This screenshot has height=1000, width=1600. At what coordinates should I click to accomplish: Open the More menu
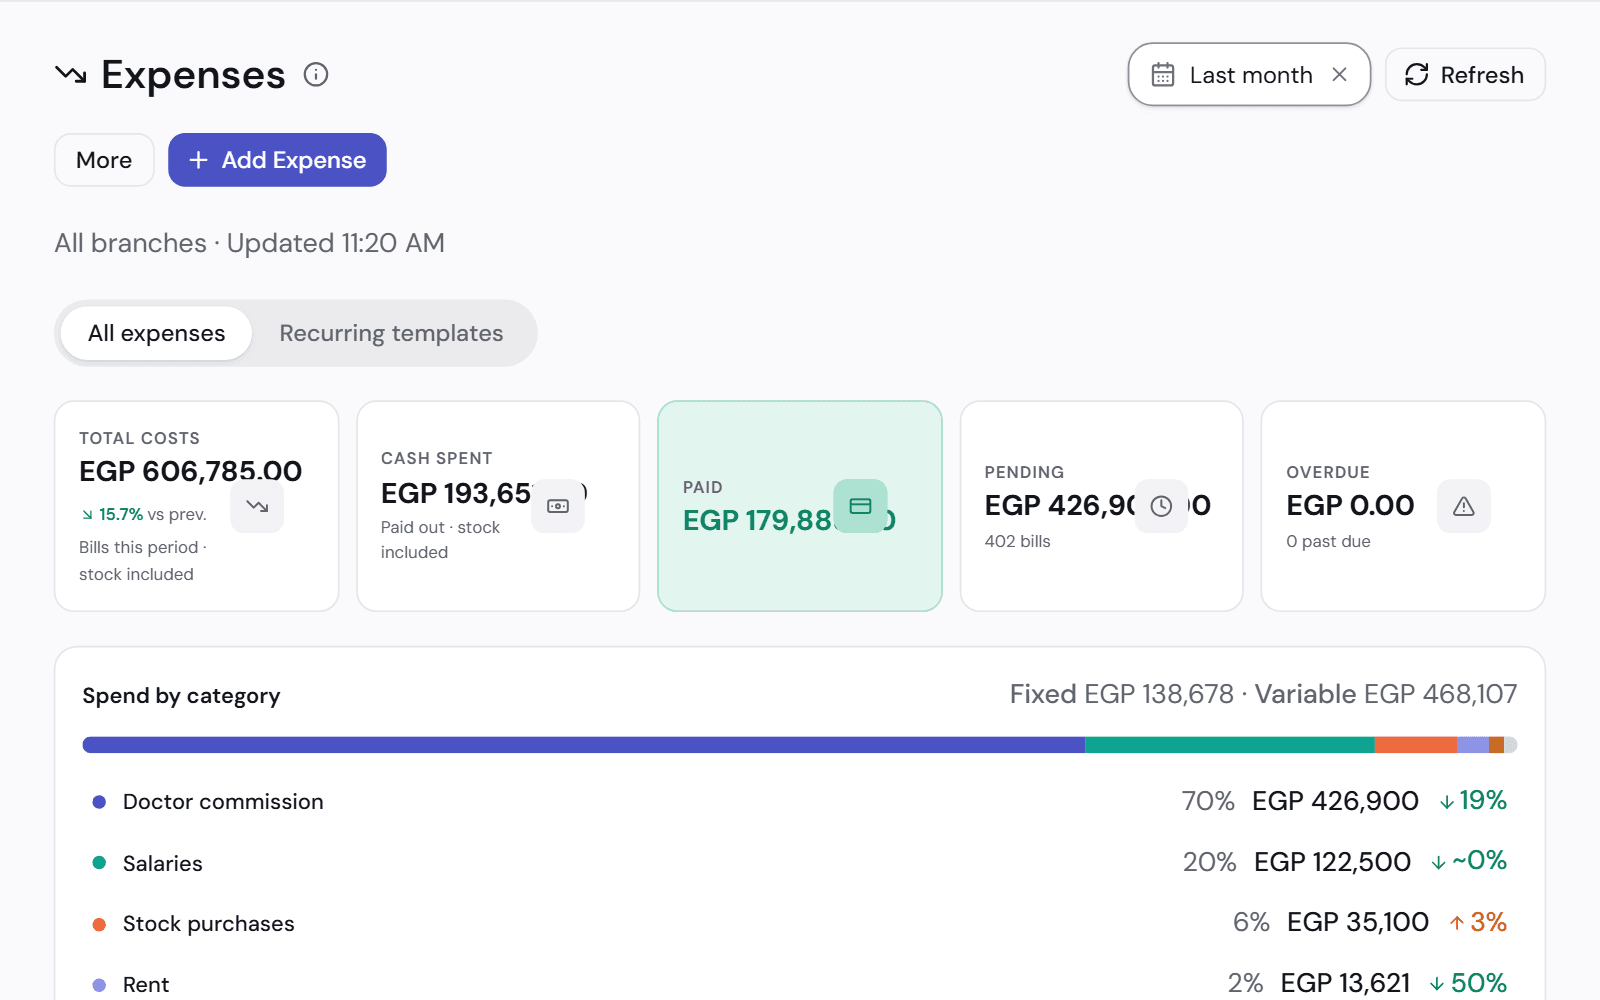tap(104, 160)
